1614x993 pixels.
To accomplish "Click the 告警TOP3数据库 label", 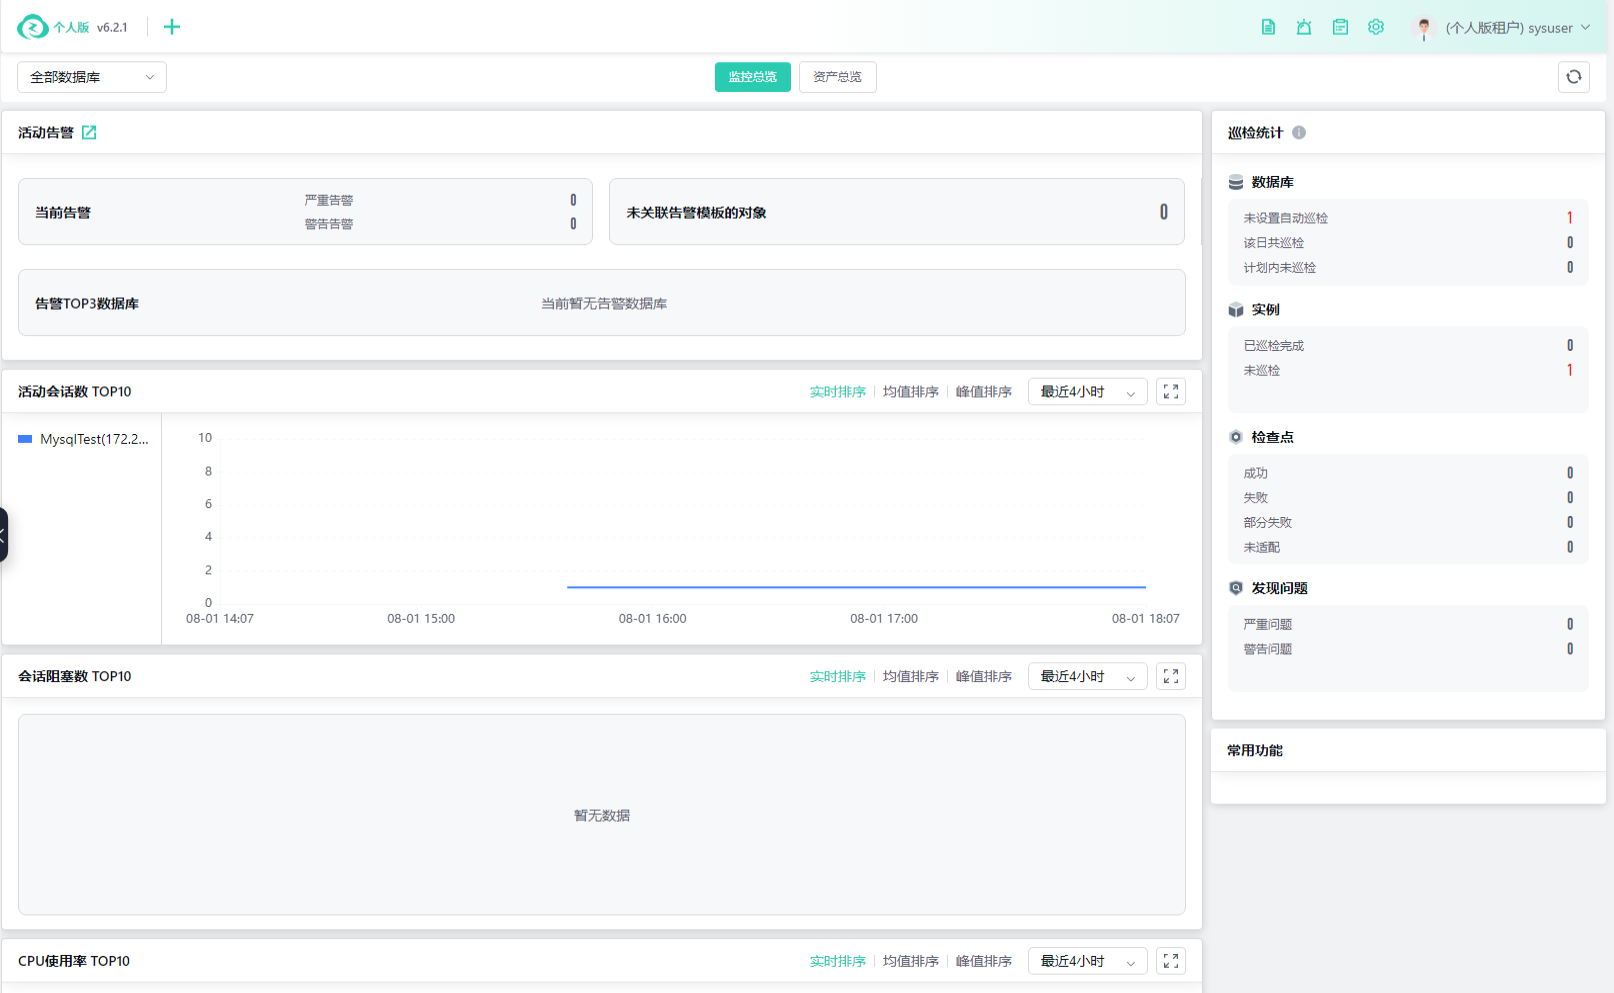I will [x=87, y=303].
